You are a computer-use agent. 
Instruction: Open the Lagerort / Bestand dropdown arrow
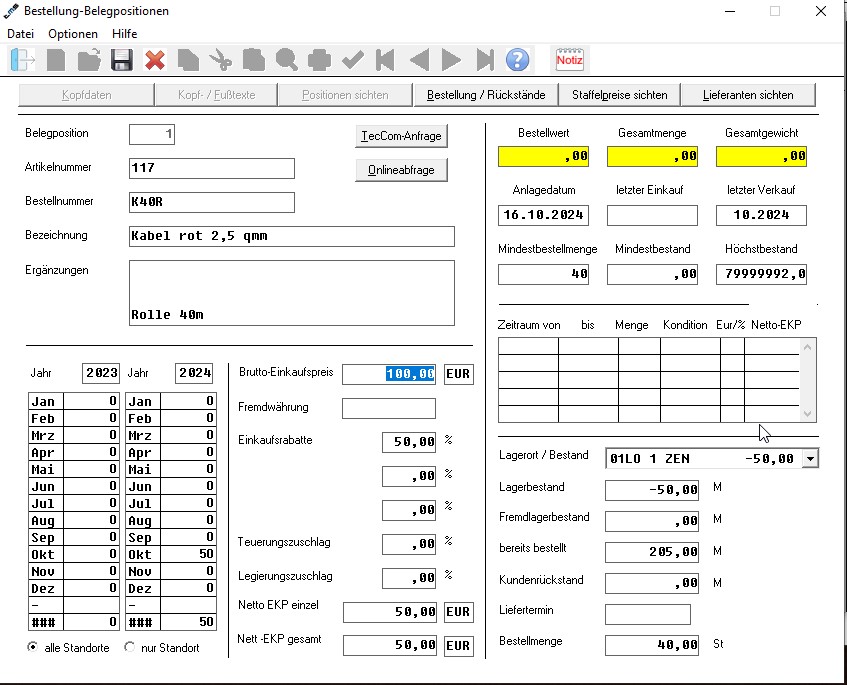810,459
